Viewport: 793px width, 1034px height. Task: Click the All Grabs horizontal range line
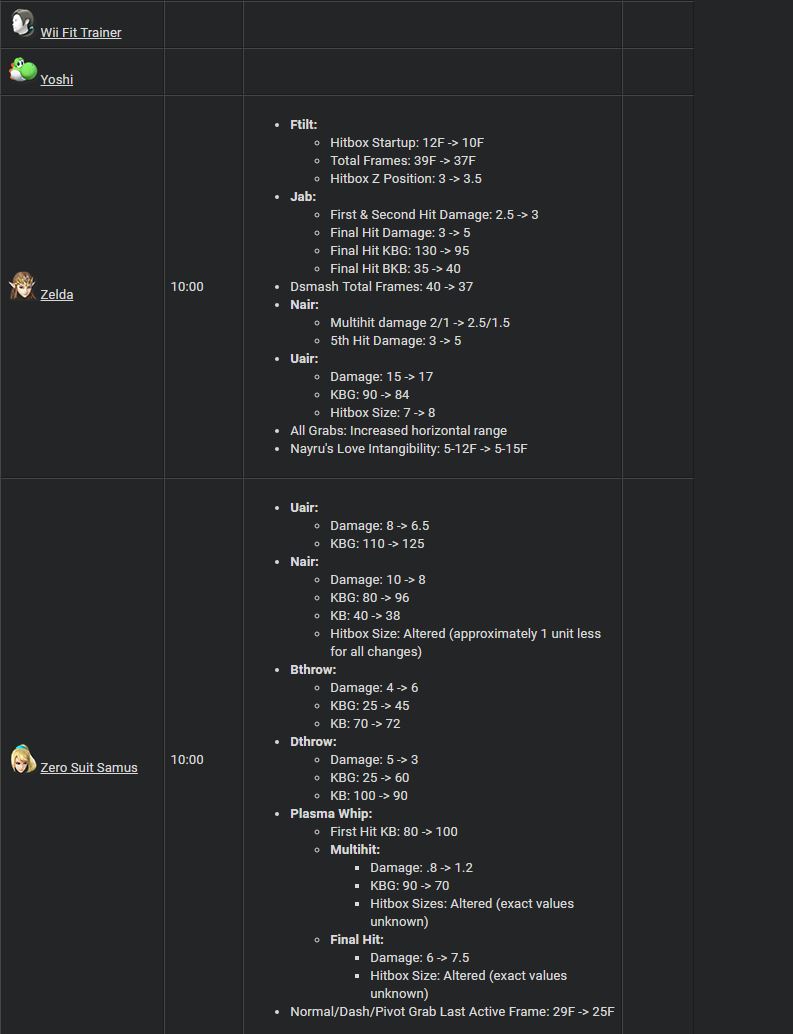coord(399,431)
